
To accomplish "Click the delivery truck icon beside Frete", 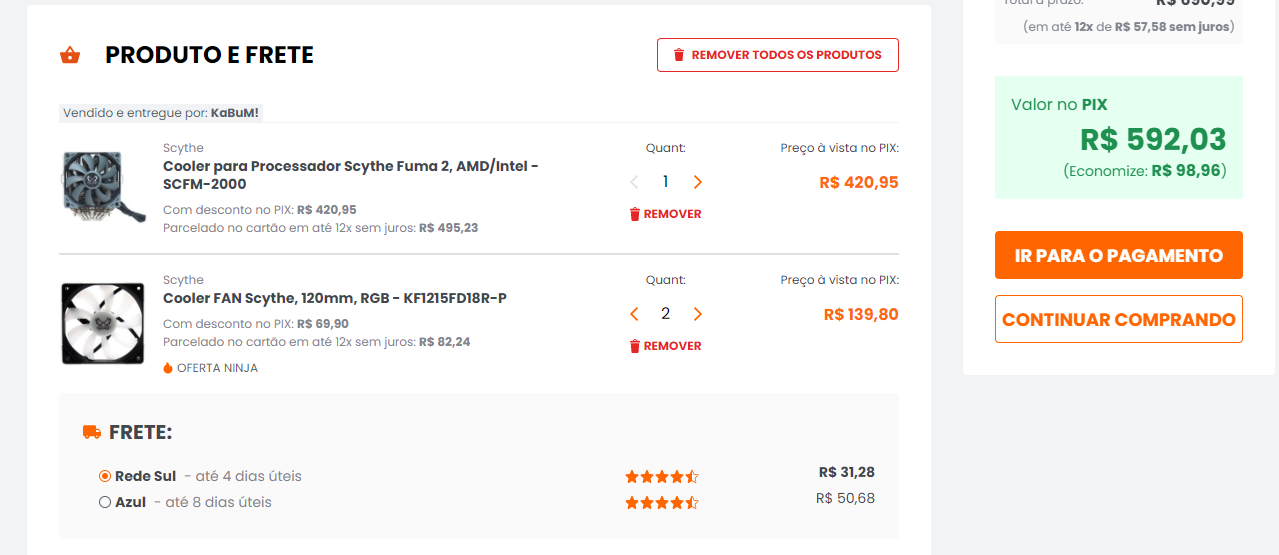I will (92, 432).
